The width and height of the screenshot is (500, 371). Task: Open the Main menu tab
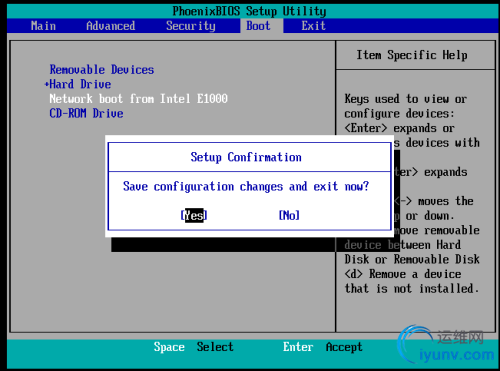[43, 26]
